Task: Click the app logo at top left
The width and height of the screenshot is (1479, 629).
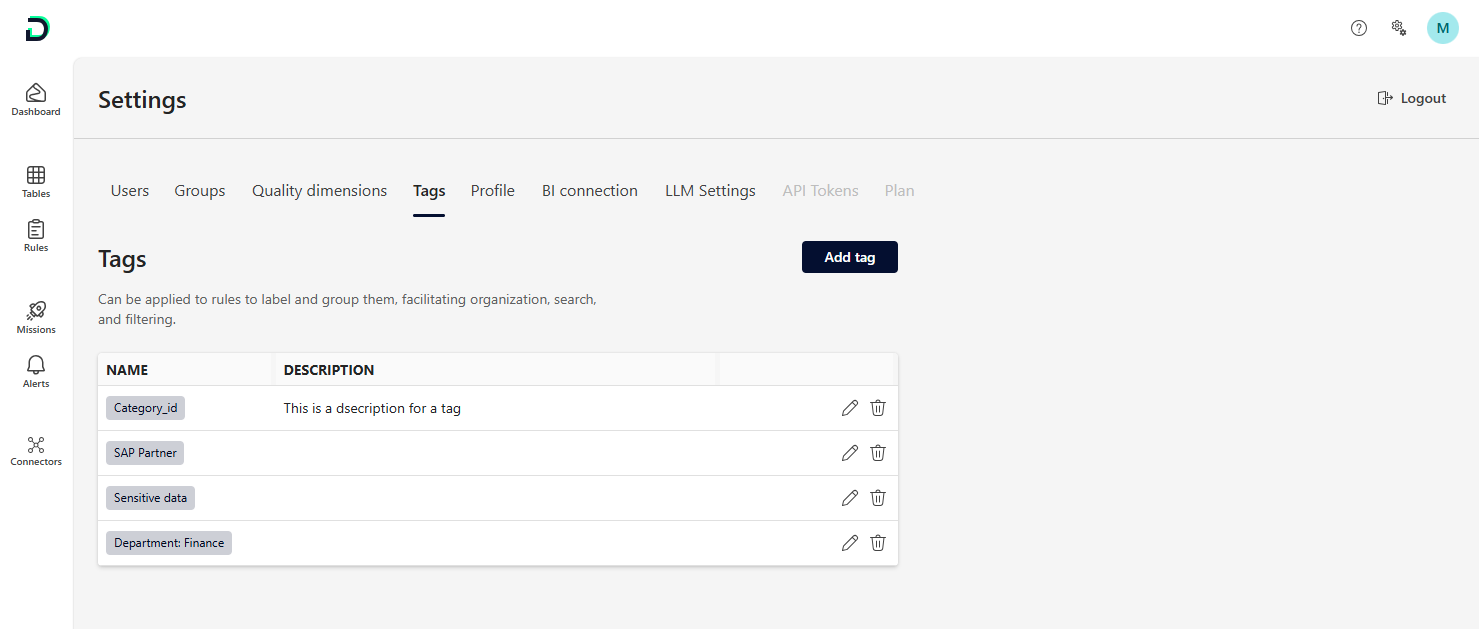Action: pyautogui.click(x=37, y=29)
